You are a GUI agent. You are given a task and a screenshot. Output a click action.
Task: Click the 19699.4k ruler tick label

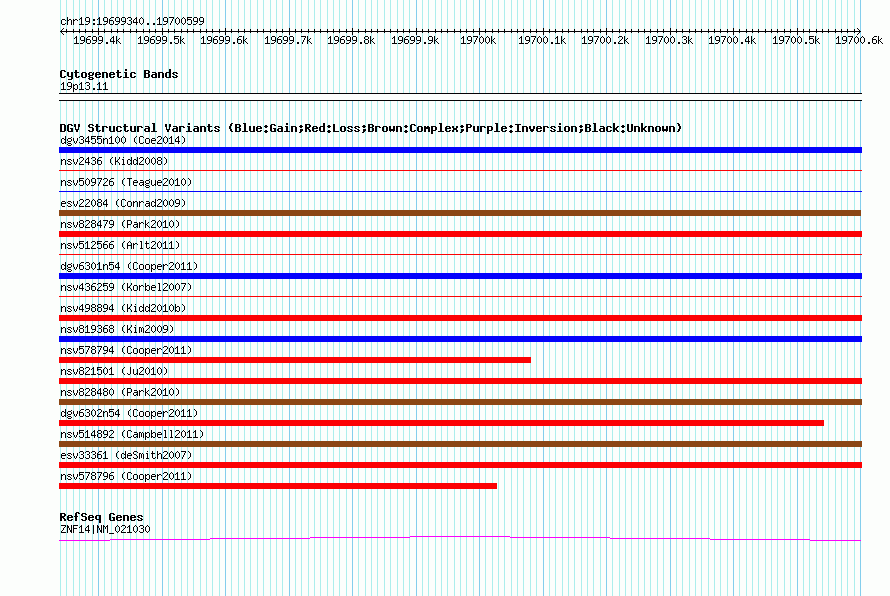click(x=97, y=40)
